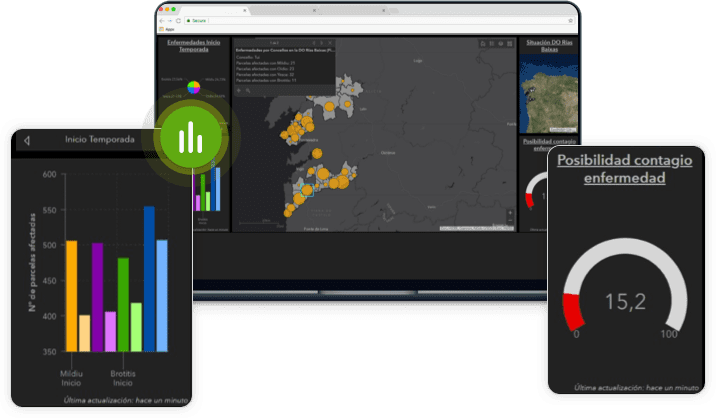The image size is (716, 418).
Task: Select the dark purple bar in chart
Action: click(x=97, y=297)
